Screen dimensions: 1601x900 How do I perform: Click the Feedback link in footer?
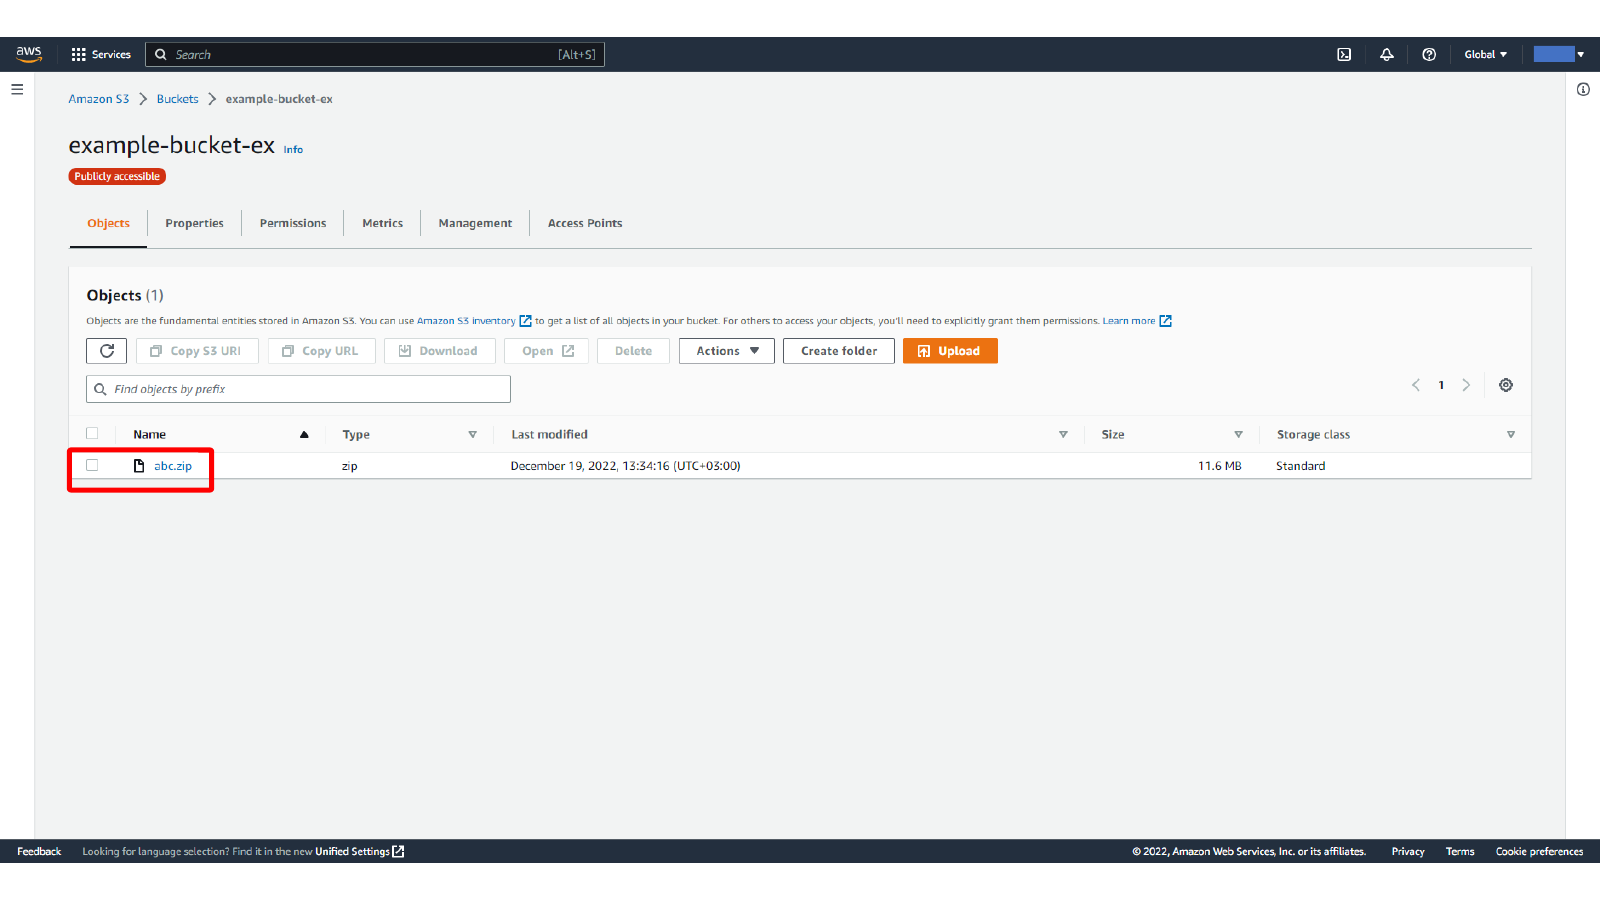(39, 852)
